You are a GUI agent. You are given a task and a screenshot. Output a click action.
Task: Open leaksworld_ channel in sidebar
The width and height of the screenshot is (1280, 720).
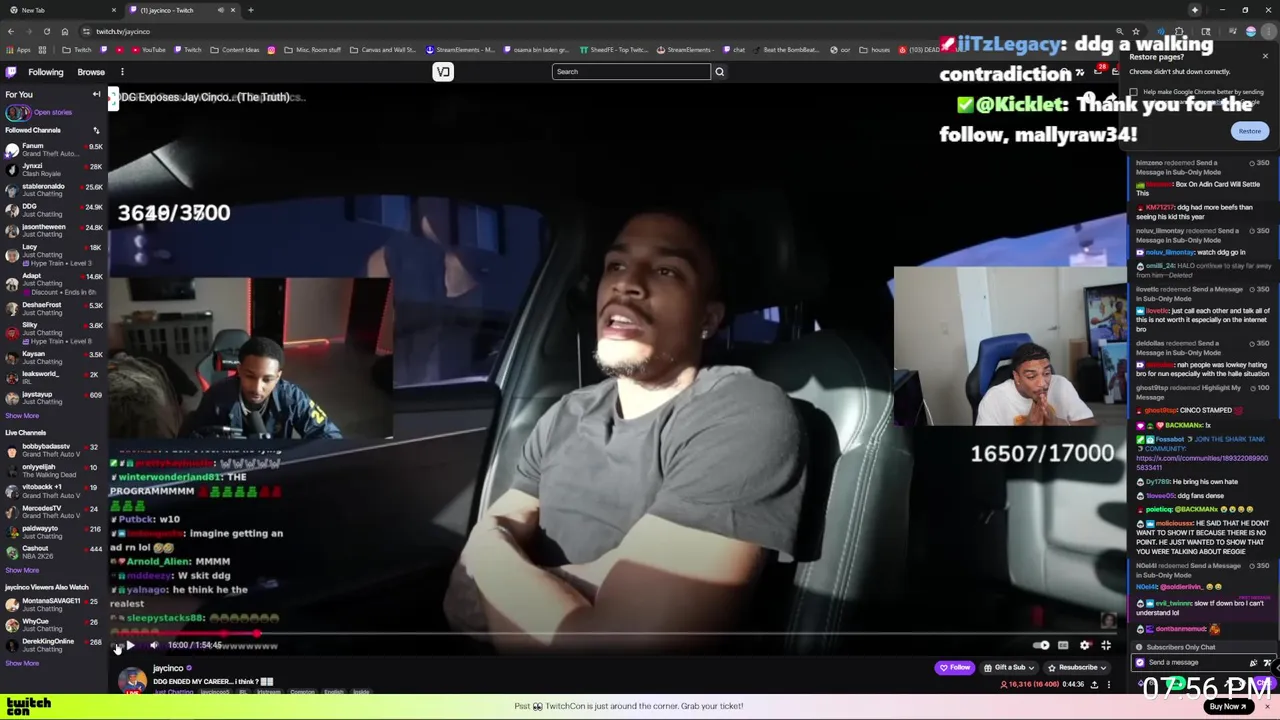54,377
